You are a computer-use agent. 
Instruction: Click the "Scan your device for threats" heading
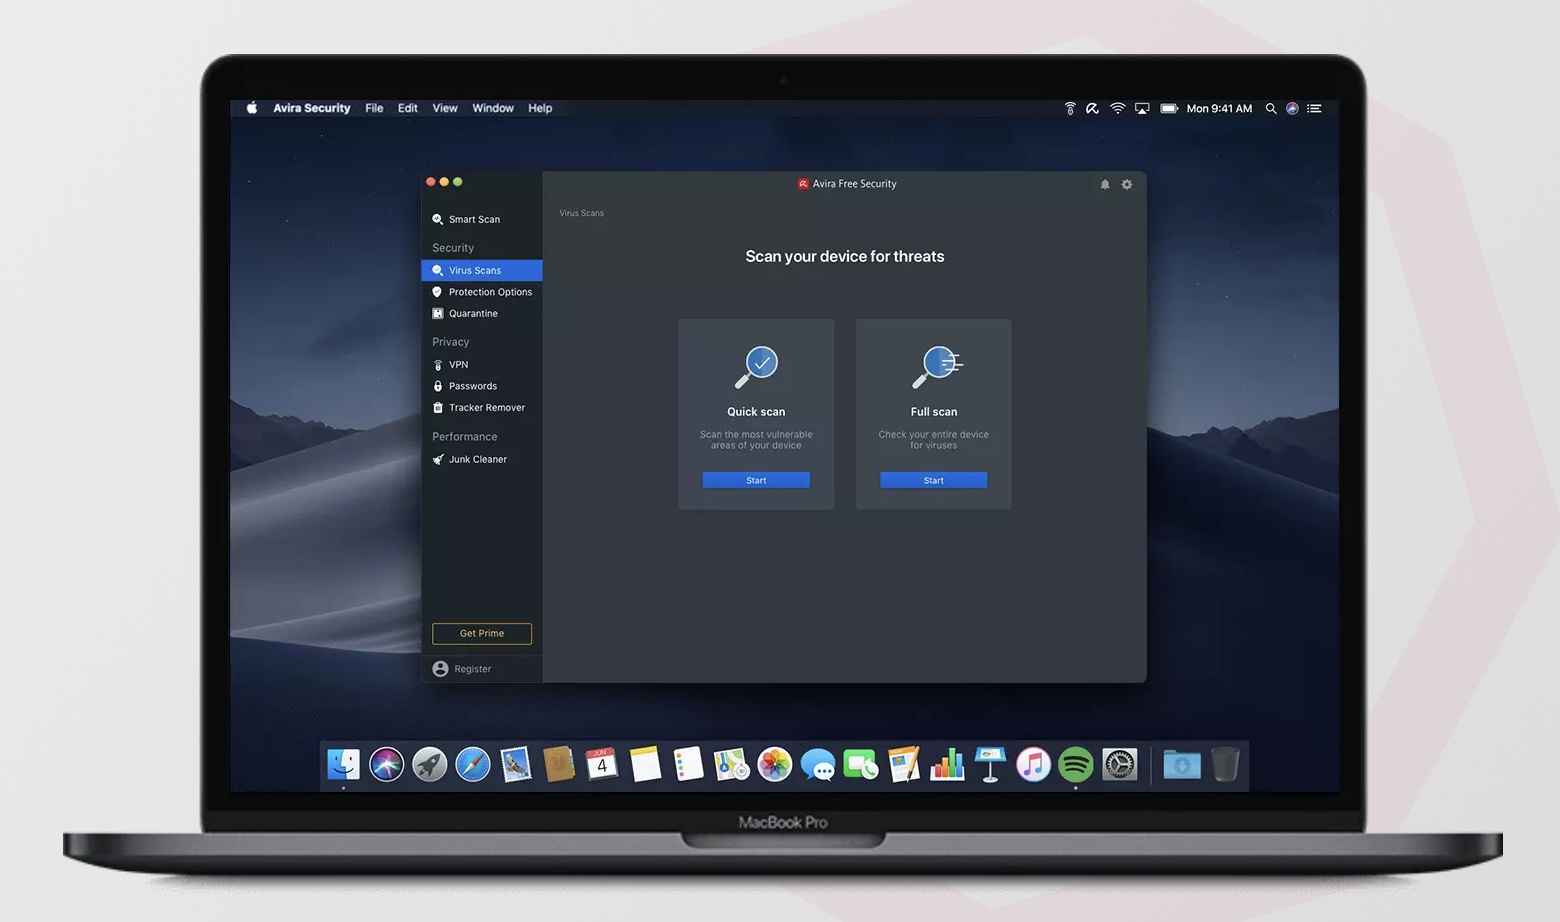coord(845,256)
